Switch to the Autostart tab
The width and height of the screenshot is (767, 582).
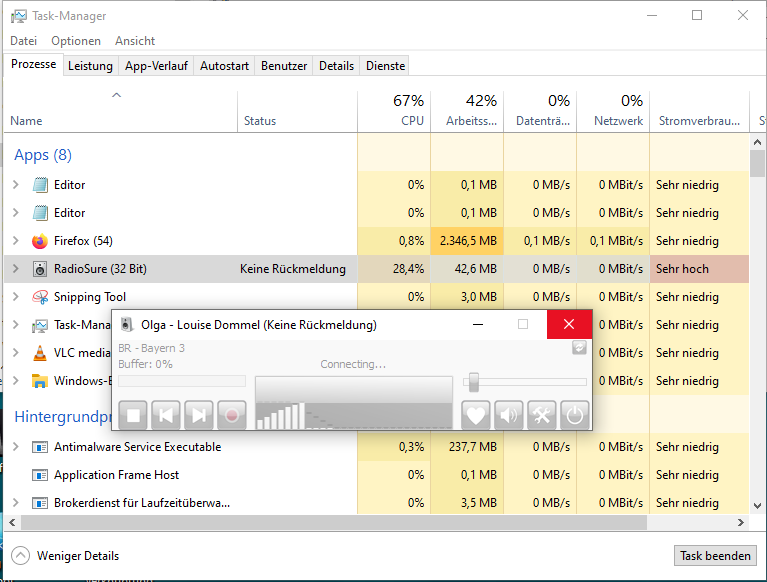click(224, 66)
